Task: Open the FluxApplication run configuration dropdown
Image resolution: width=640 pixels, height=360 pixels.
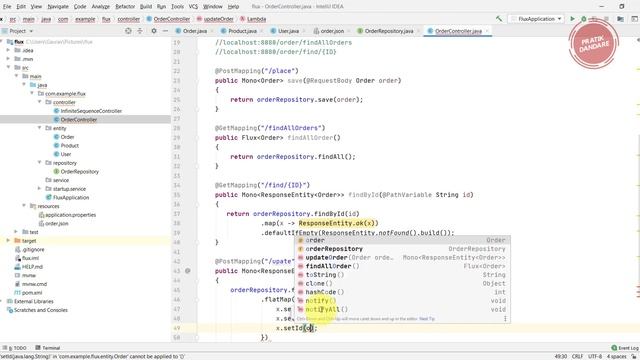Action: pyautogui.click(x=536, y=19)
